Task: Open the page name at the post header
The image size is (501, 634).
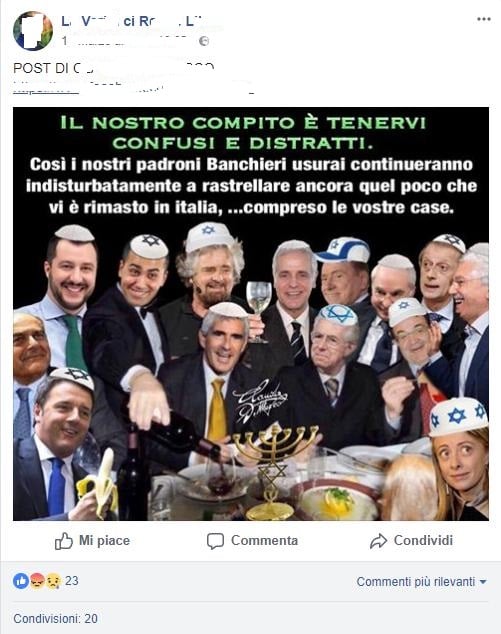Action: pos(130,21)
